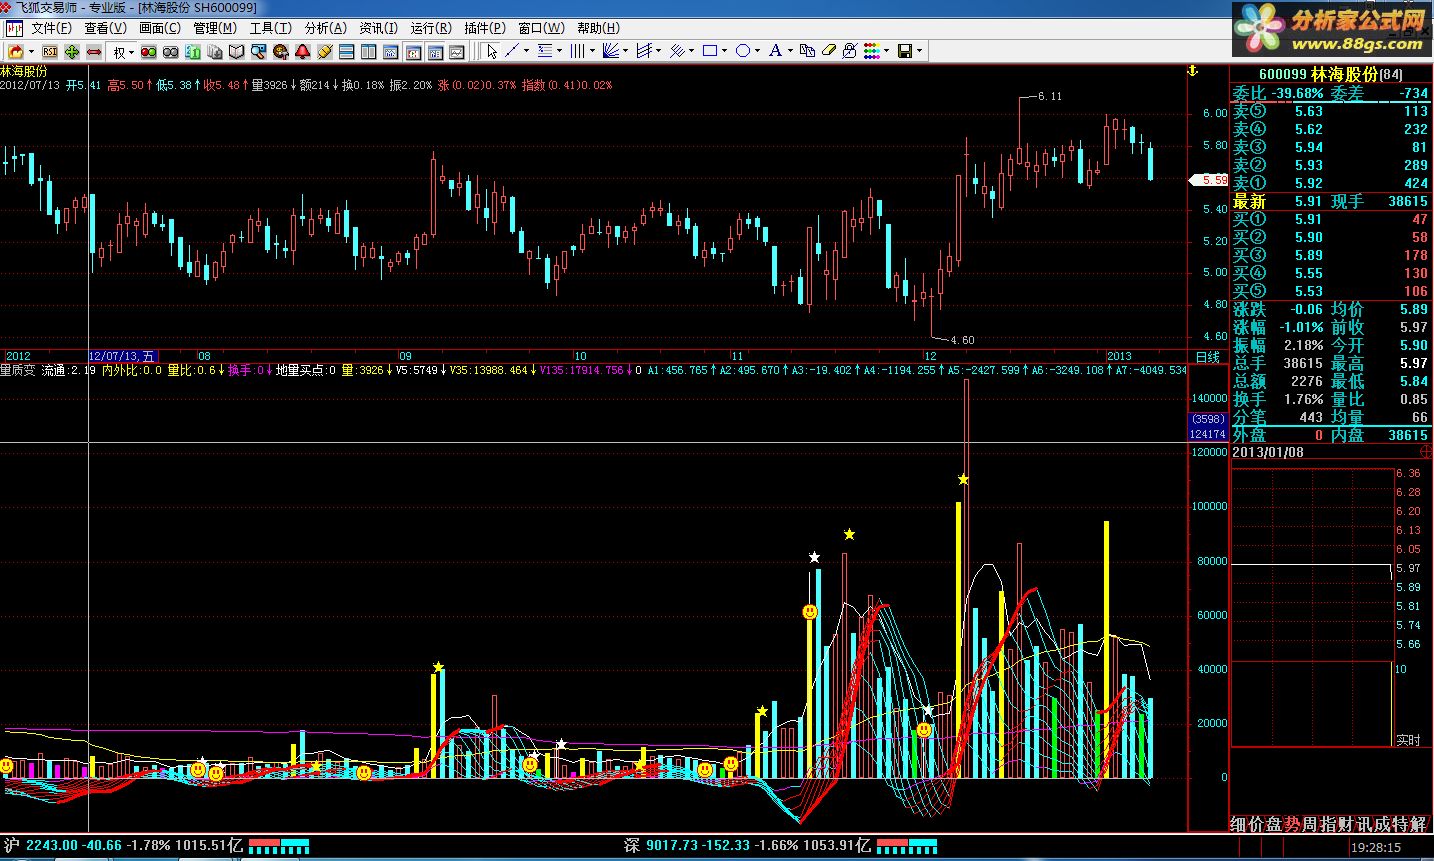Screen dimensions: 1434x861
Task: Expand the save icon dropdown arrow
Action: point(919,51)
